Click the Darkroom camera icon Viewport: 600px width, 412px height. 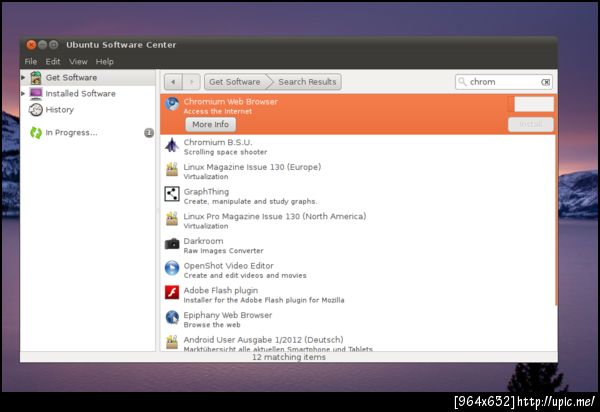coord(172,244)
